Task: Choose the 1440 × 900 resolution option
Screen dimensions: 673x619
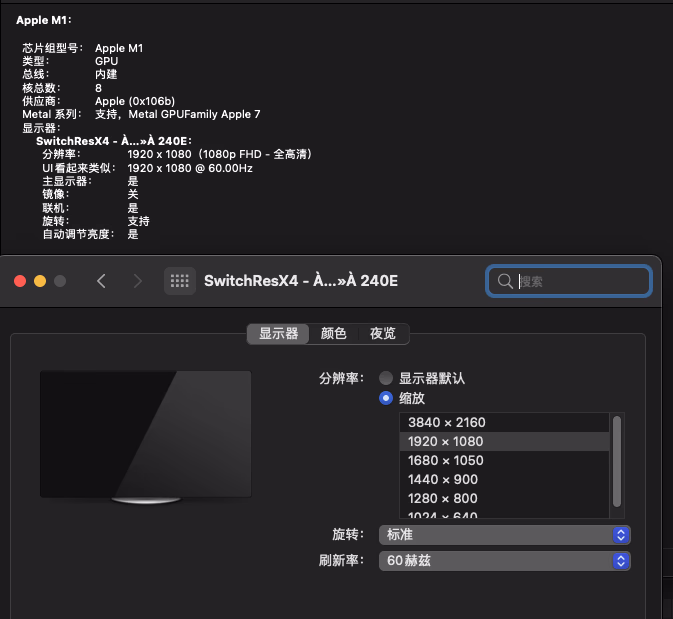Action: (443, 480)
